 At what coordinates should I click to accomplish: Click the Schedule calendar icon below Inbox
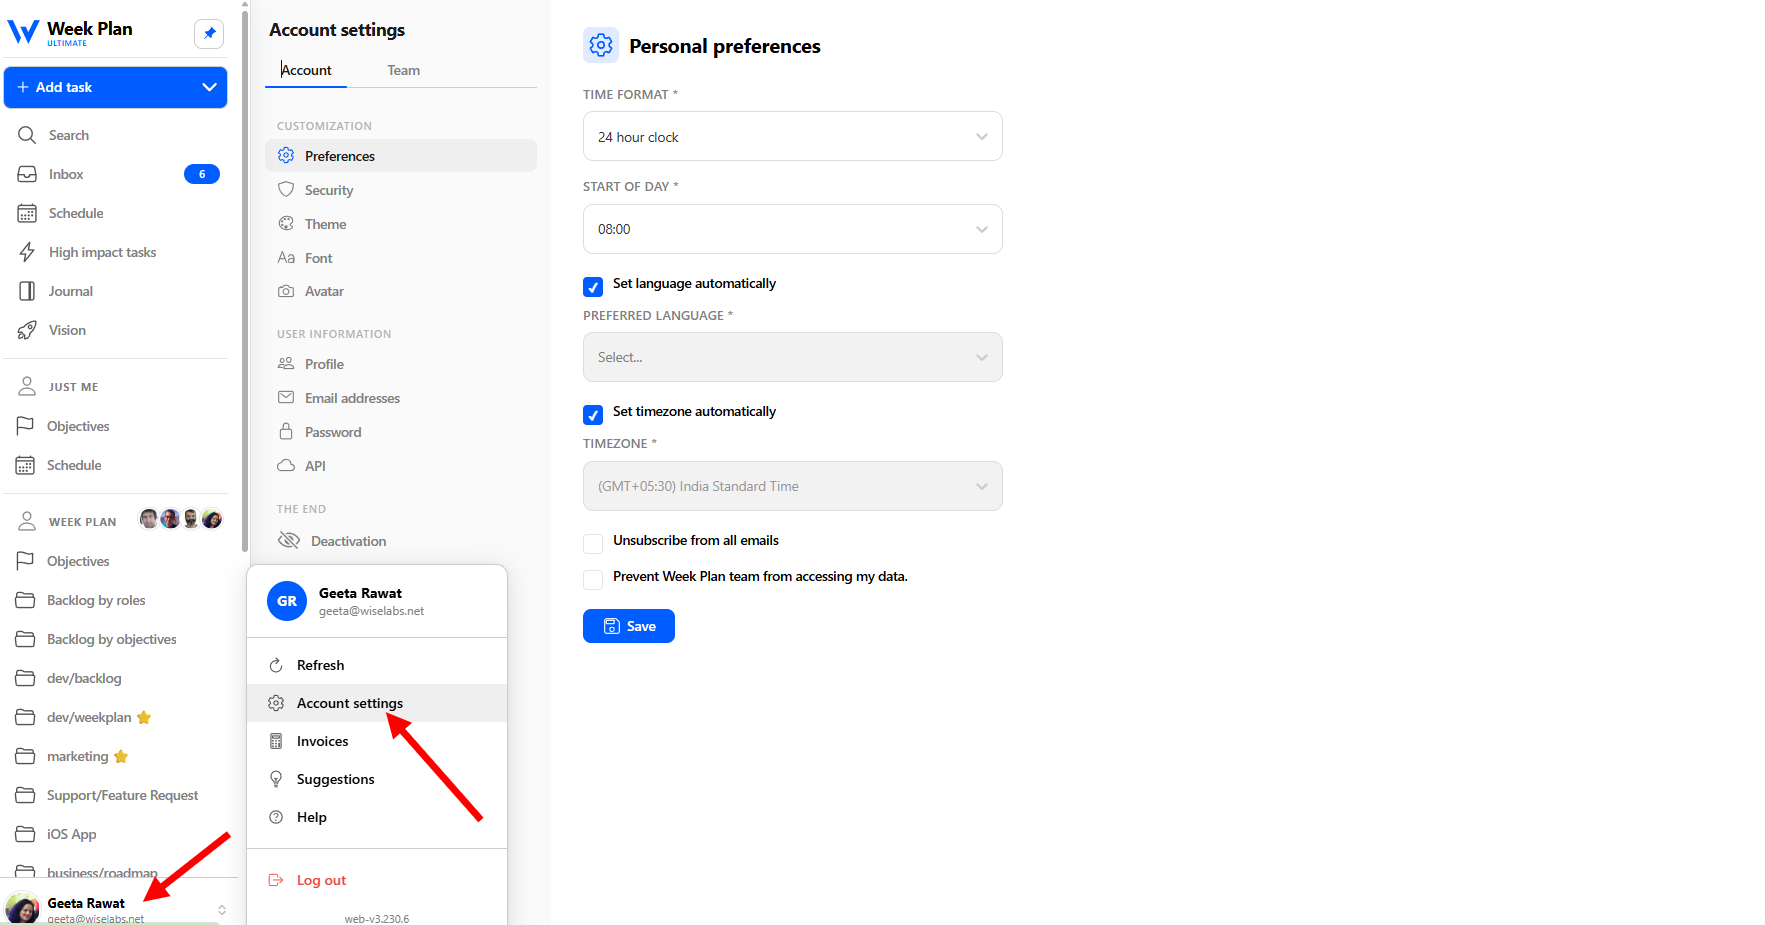pos(27,213)
